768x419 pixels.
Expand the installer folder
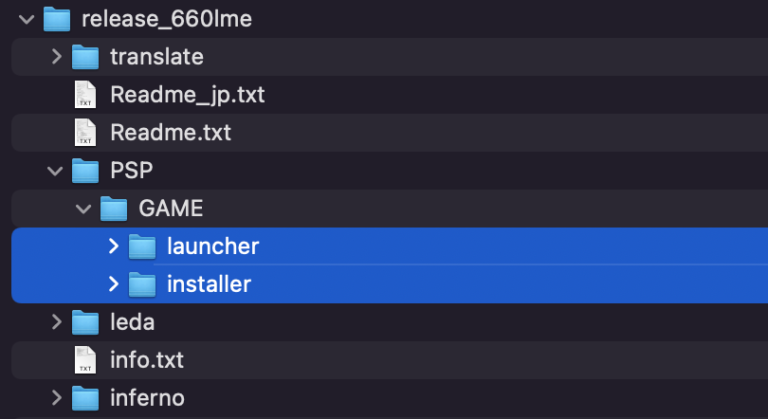113,284
